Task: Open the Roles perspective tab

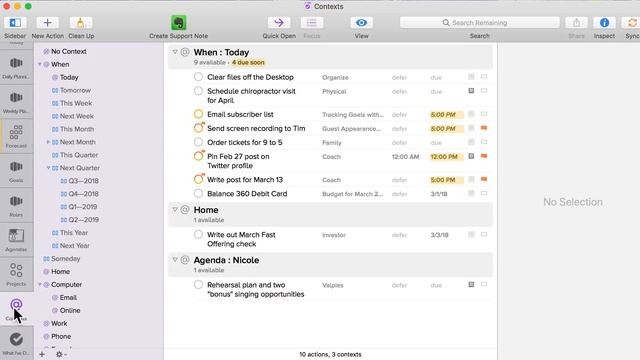Action: pyautogui.click(x=16, y=205)
